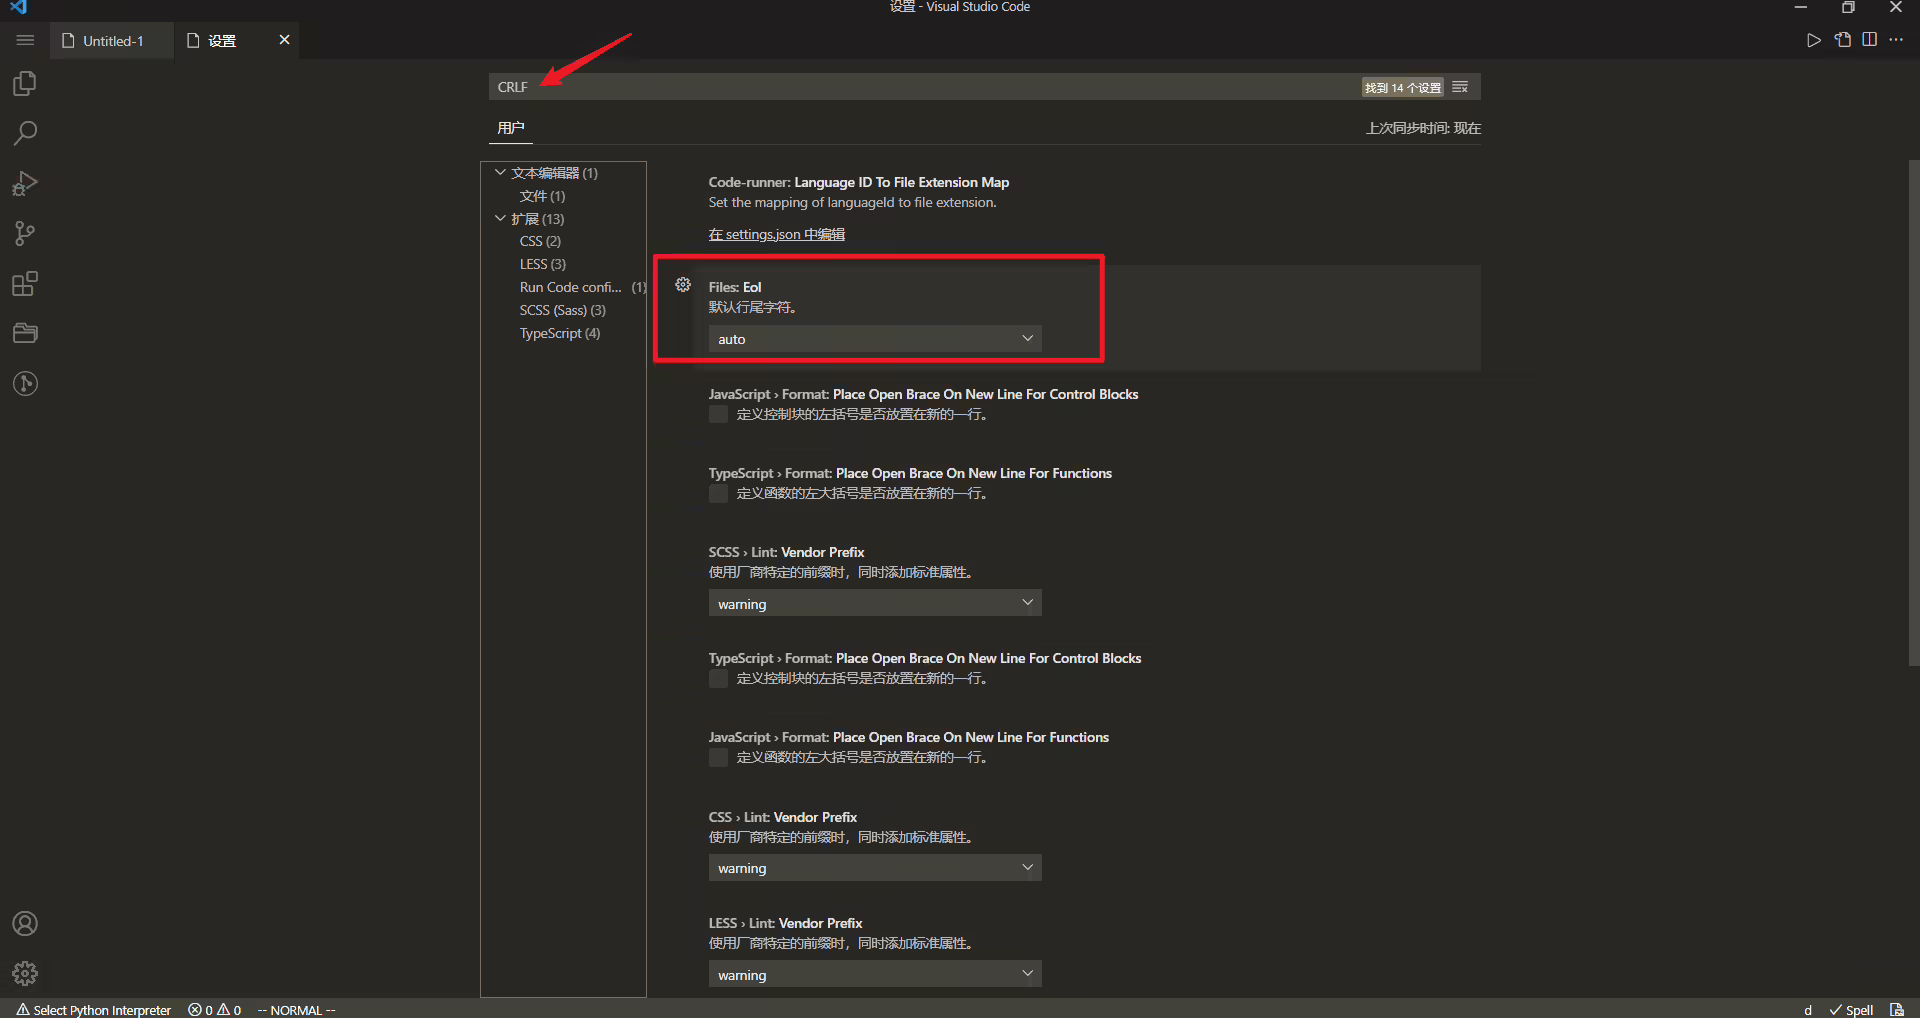Click the Split Editor icon

pos(1869,40)
